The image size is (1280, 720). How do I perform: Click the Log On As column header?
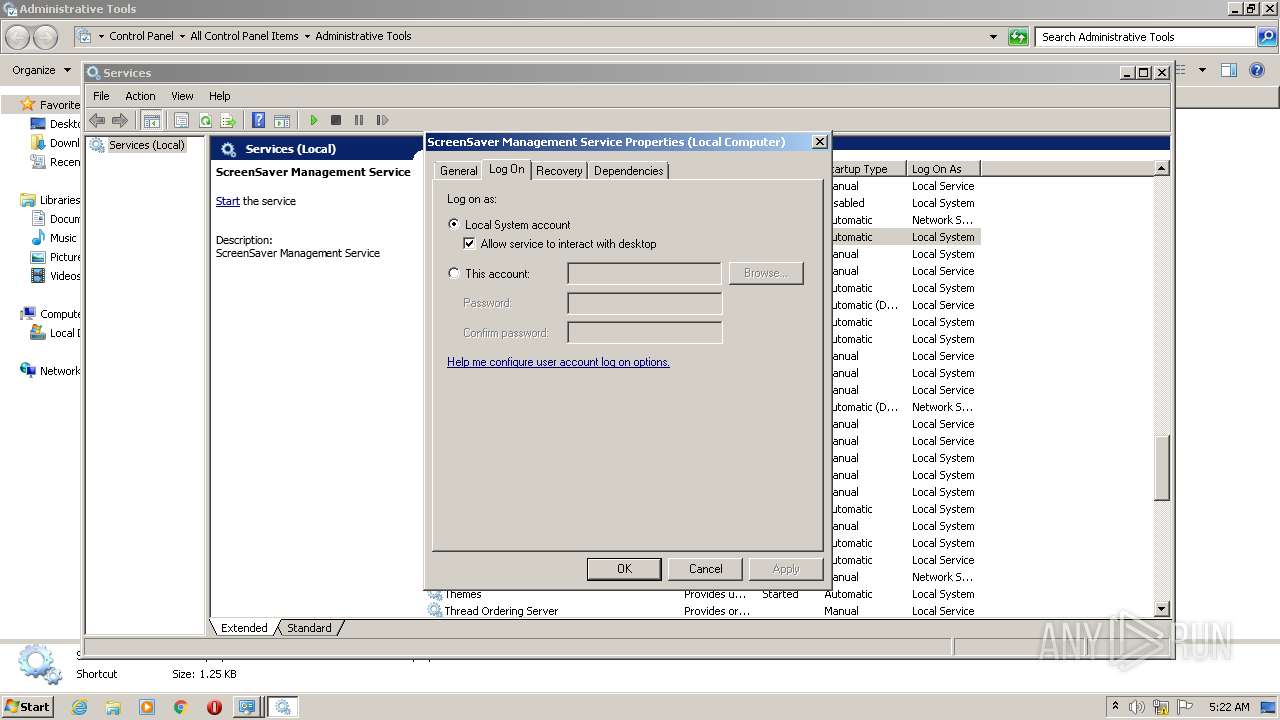click(x=943, y=169)
